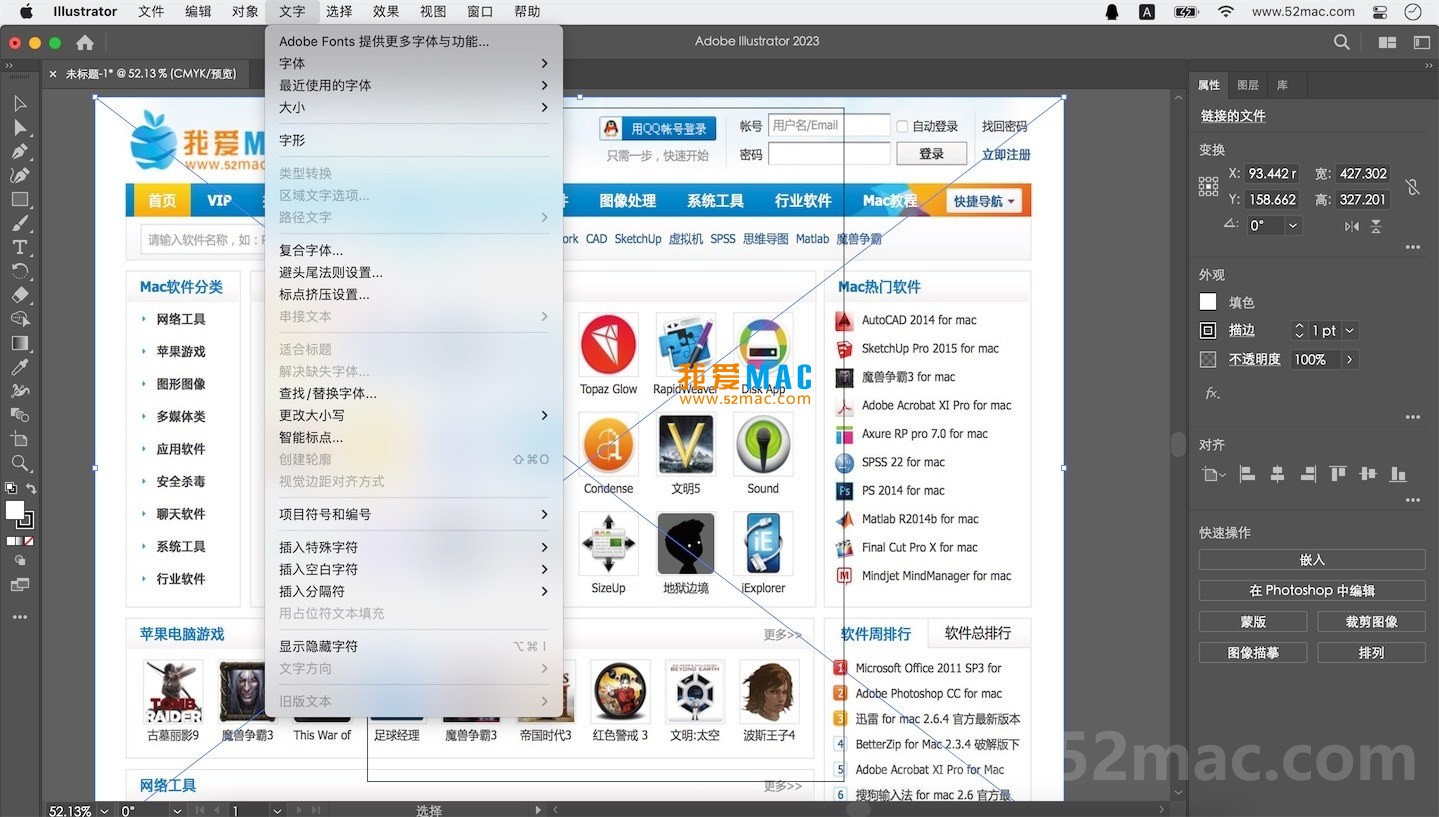Open stroke weight dropdown next to 1 pt
This screenshot has width=1439, height=817.
[1350, 331]
